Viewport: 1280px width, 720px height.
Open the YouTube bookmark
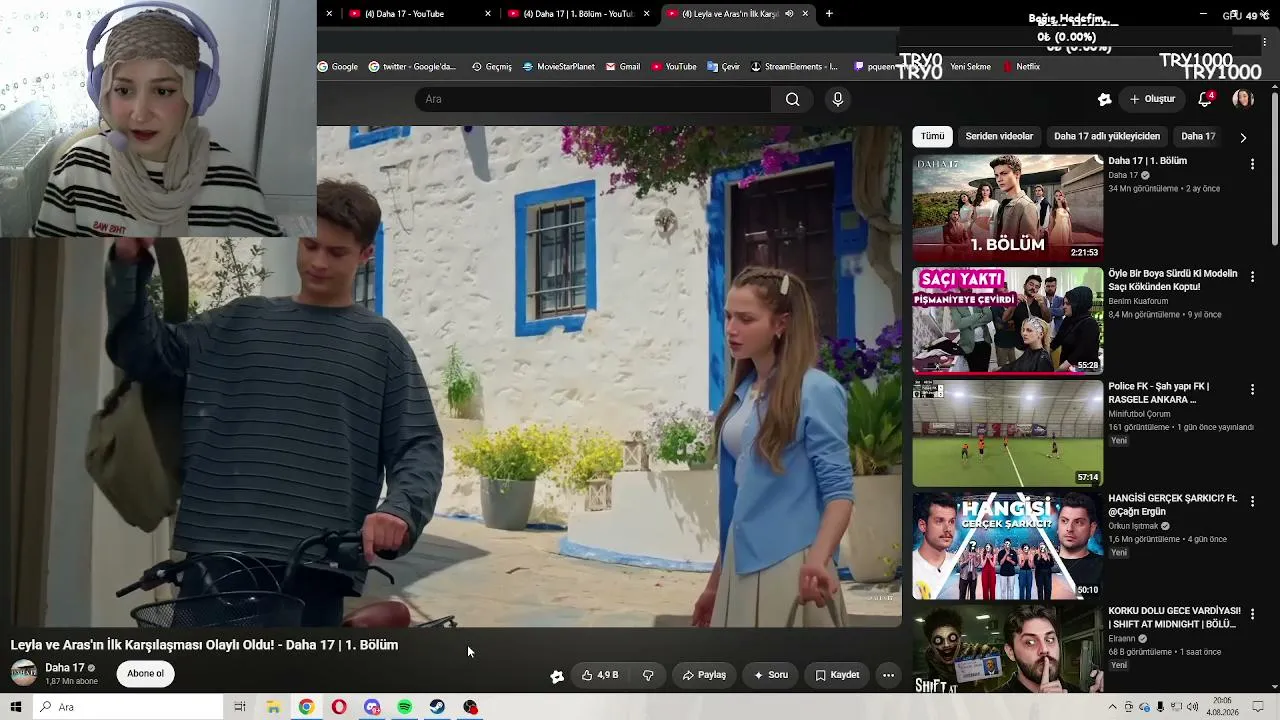(x=674, y=67)
